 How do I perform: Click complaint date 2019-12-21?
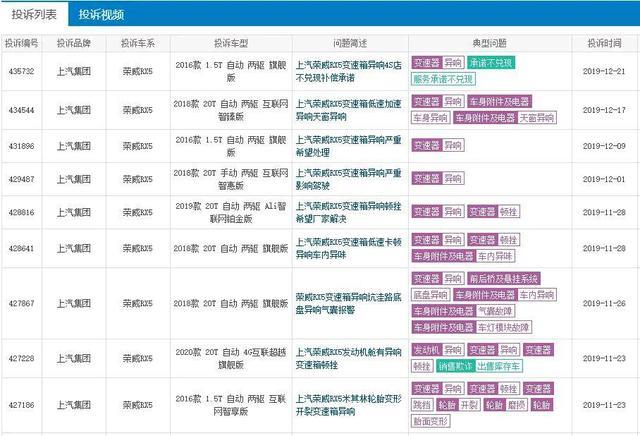(x=604, y=71)
